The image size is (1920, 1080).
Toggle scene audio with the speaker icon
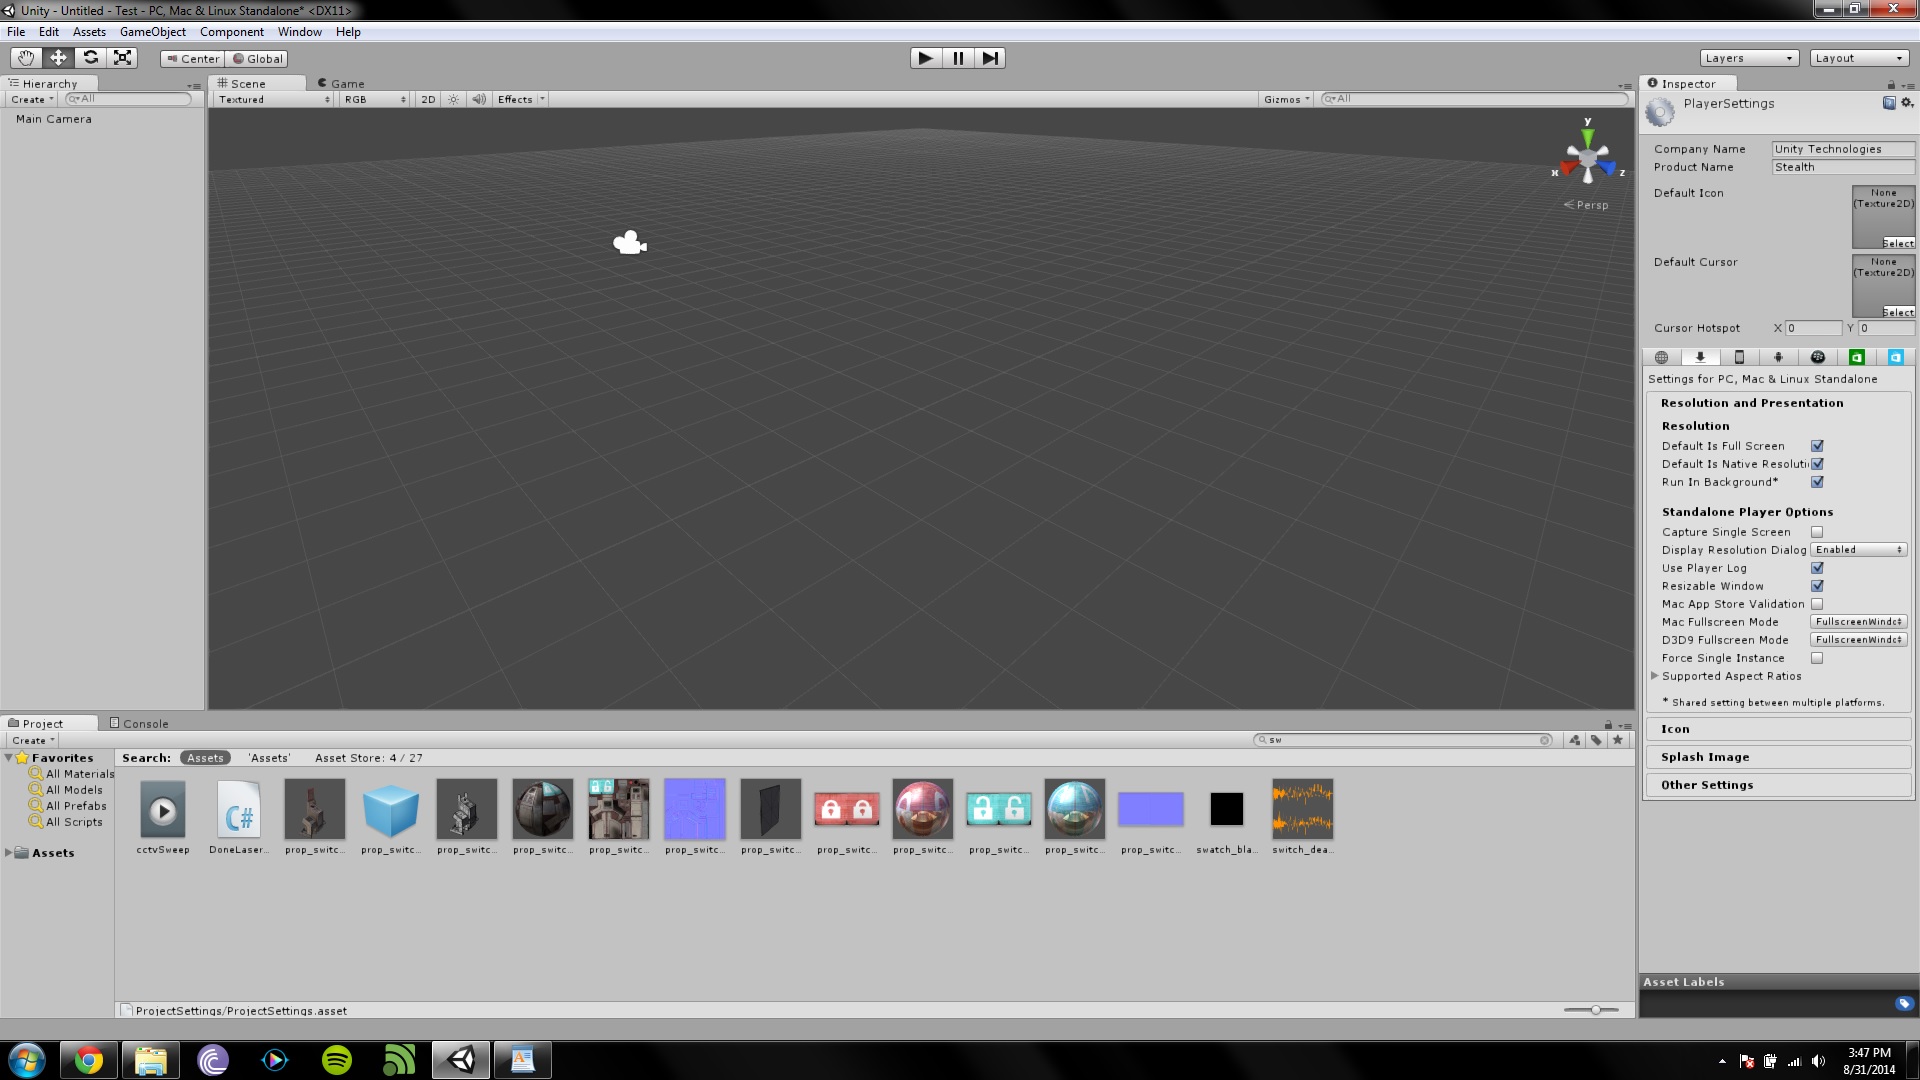(x=479, y=99)
